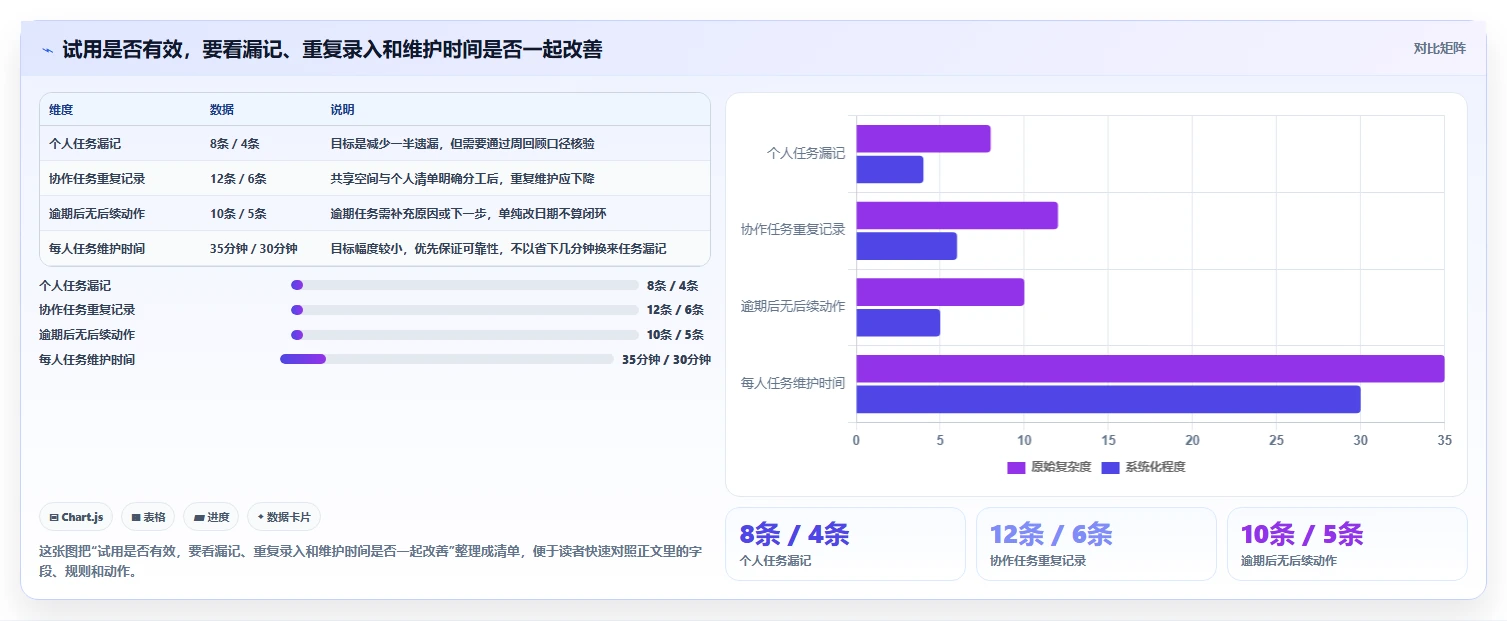Click the 说明 table column header

pyautogui.click(x=343, y=110)
